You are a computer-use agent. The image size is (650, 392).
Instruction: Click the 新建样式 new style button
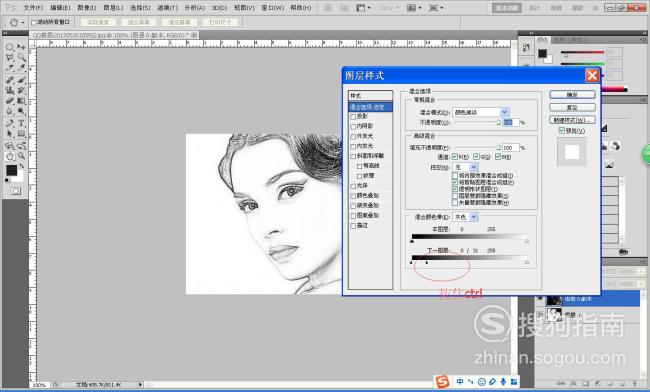(x=572, y=120)
